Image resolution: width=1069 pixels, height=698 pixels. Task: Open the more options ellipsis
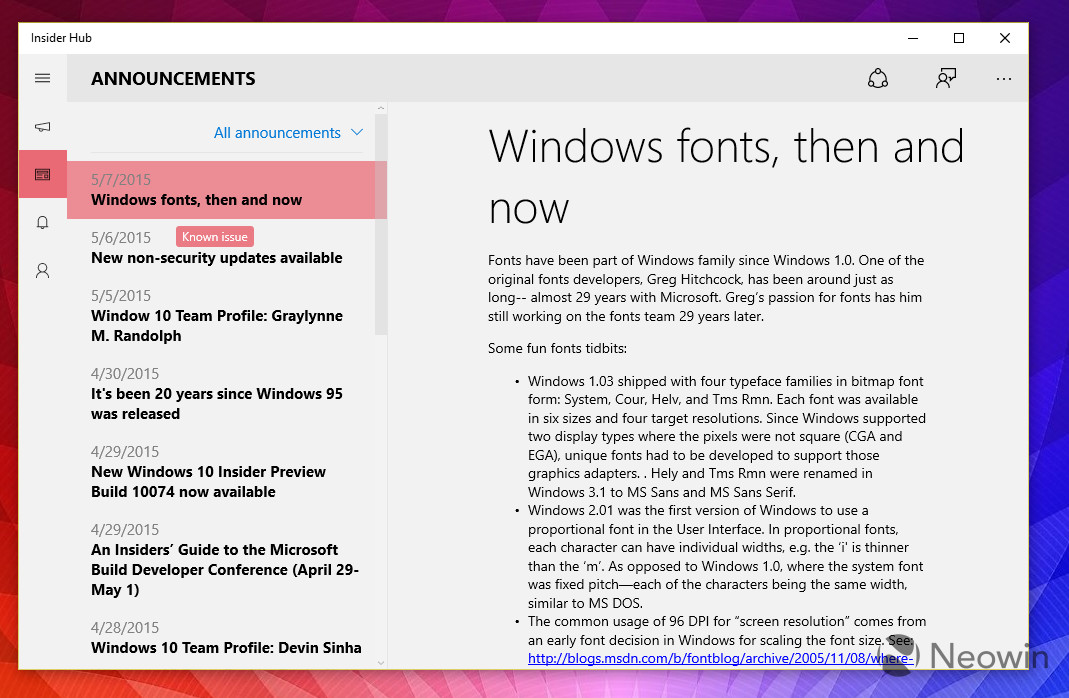[1004, 79]
